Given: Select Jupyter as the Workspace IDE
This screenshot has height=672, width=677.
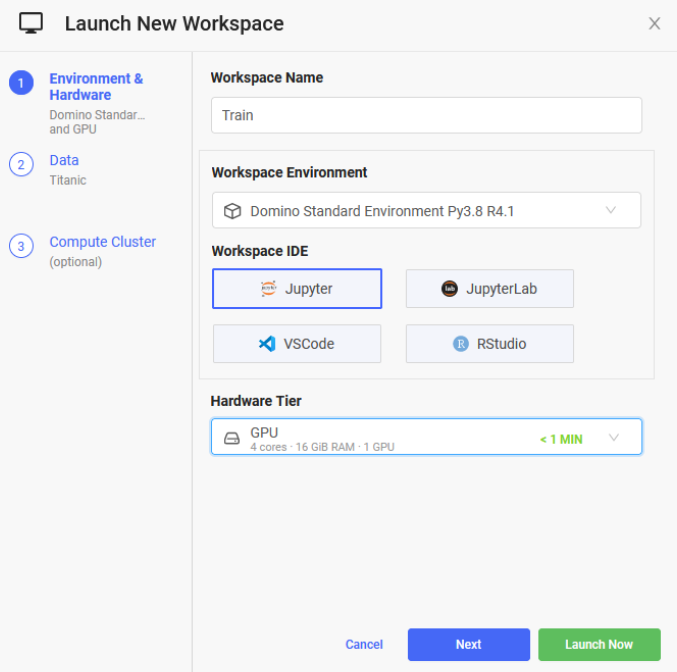Looking at the screenshot, I should (x=297, y=288).
